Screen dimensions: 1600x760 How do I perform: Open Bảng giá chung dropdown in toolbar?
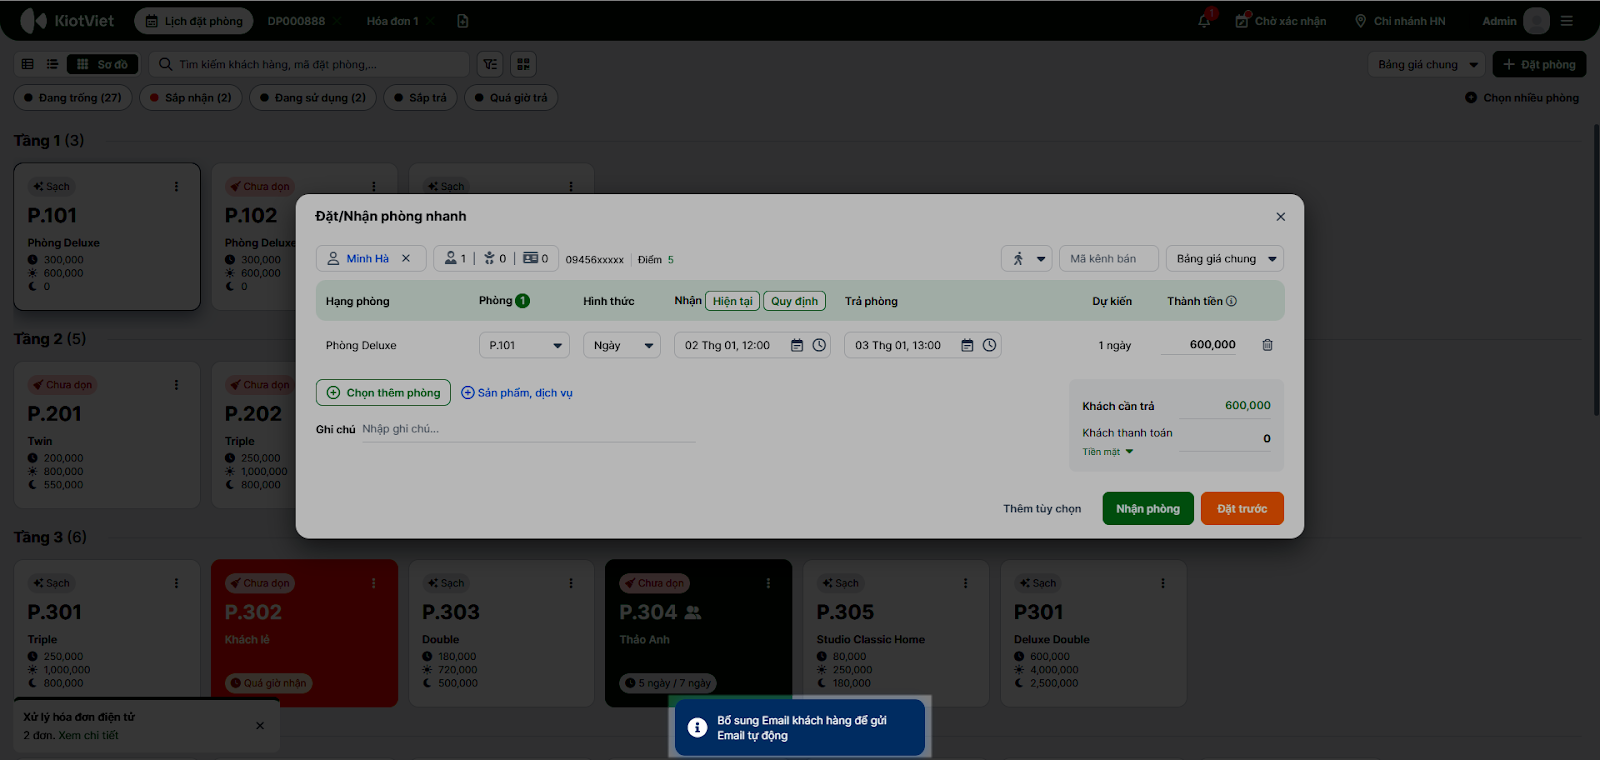tap(1427, 64)
